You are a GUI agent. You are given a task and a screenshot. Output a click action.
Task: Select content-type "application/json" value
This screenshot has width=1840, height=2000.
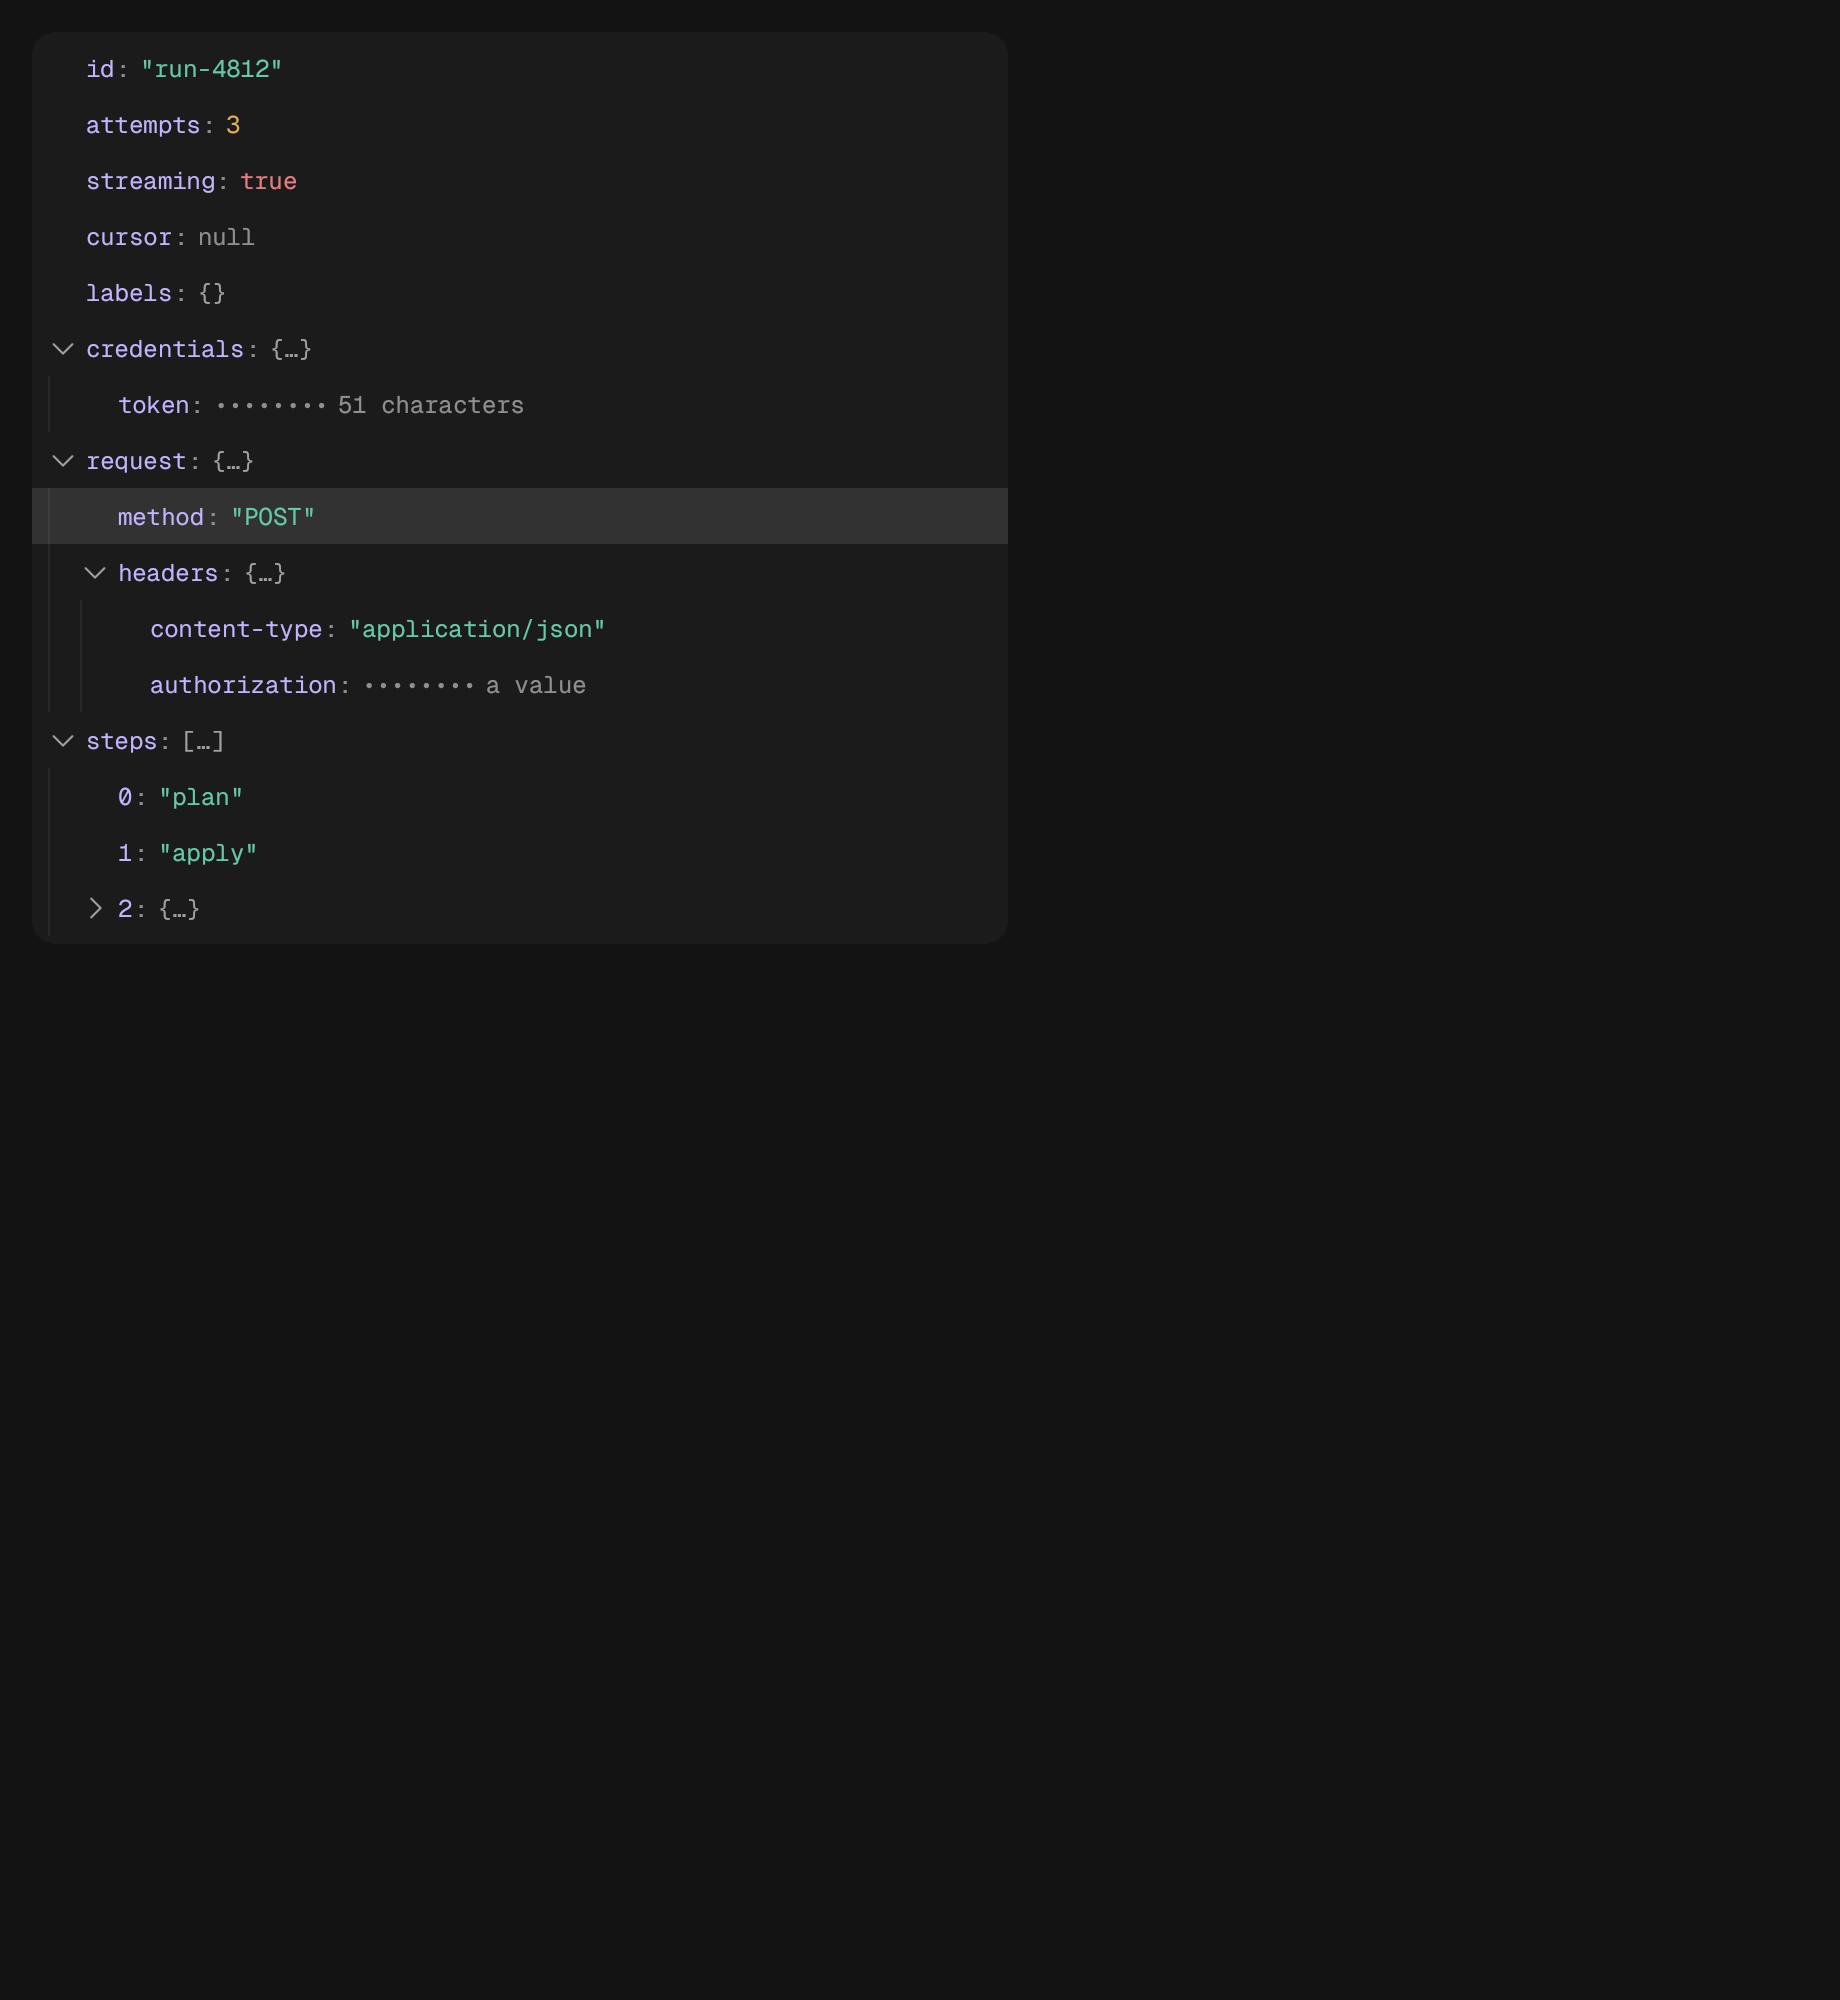[477, 629]
